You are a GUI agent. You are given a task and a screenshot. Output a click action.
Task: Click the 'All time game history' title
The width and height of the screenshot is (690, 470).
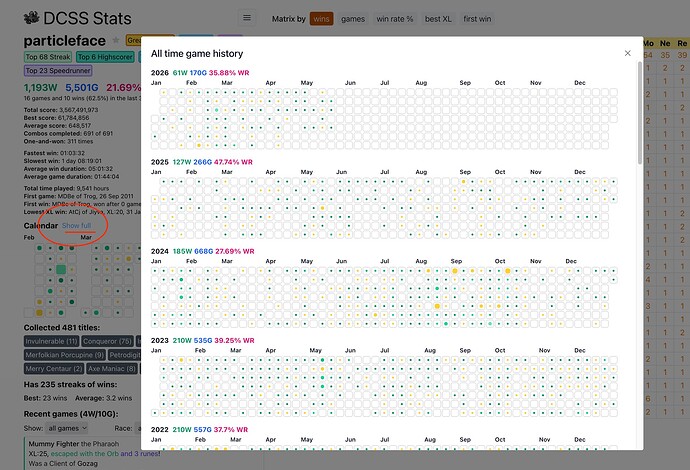197,54
